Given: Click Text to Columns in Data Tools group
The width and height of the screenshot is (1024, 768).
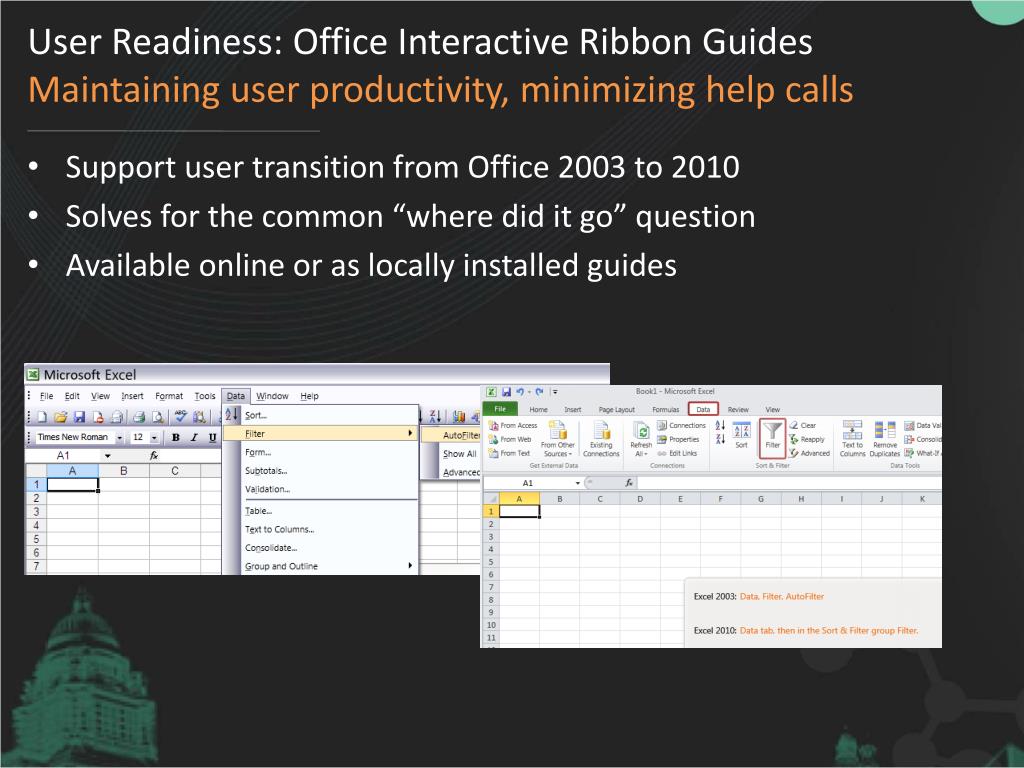Looking at the screenshot, I should point(852,439).
